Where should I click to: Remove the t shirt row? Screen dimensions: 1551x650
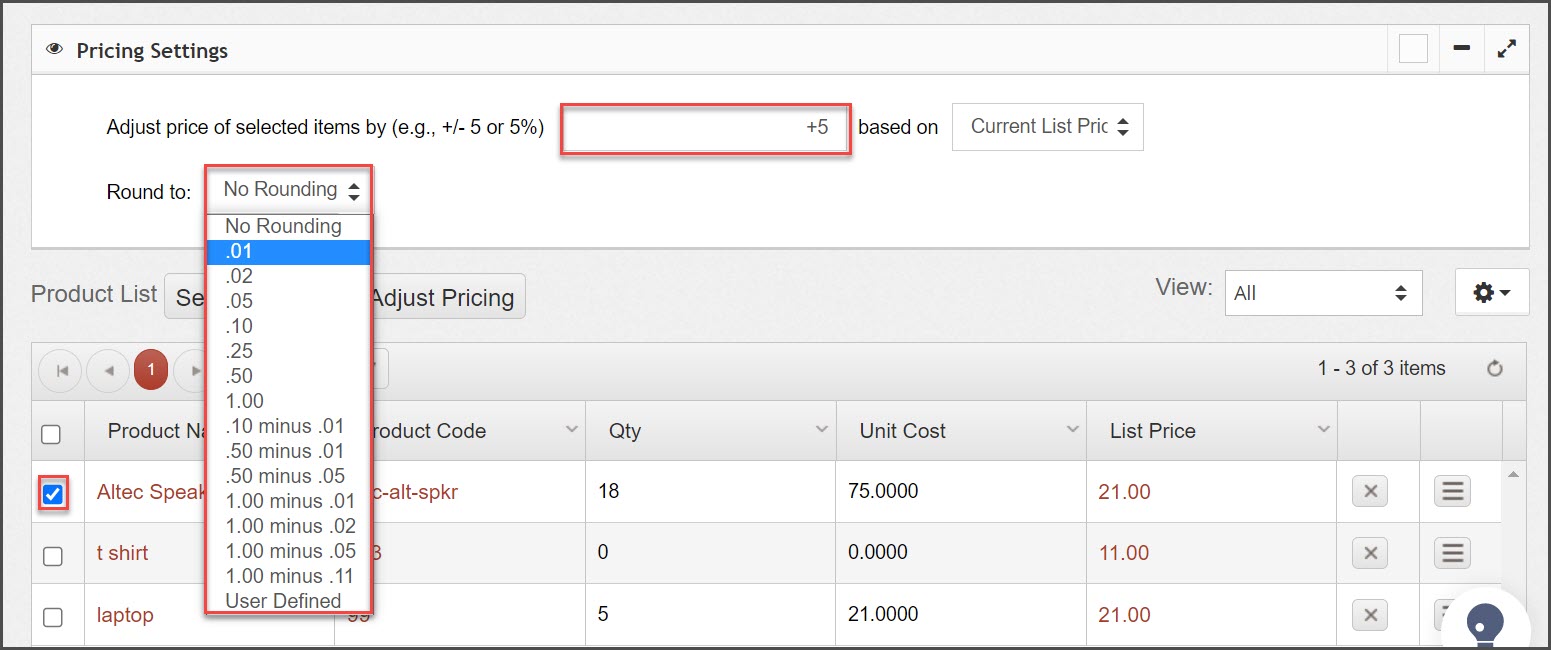coord(1370,552)
